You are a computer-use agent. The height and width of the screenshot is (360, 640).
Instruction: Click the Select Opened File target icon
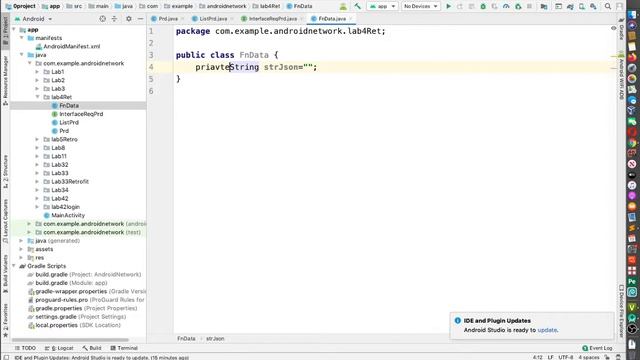[x=102, y=19]
